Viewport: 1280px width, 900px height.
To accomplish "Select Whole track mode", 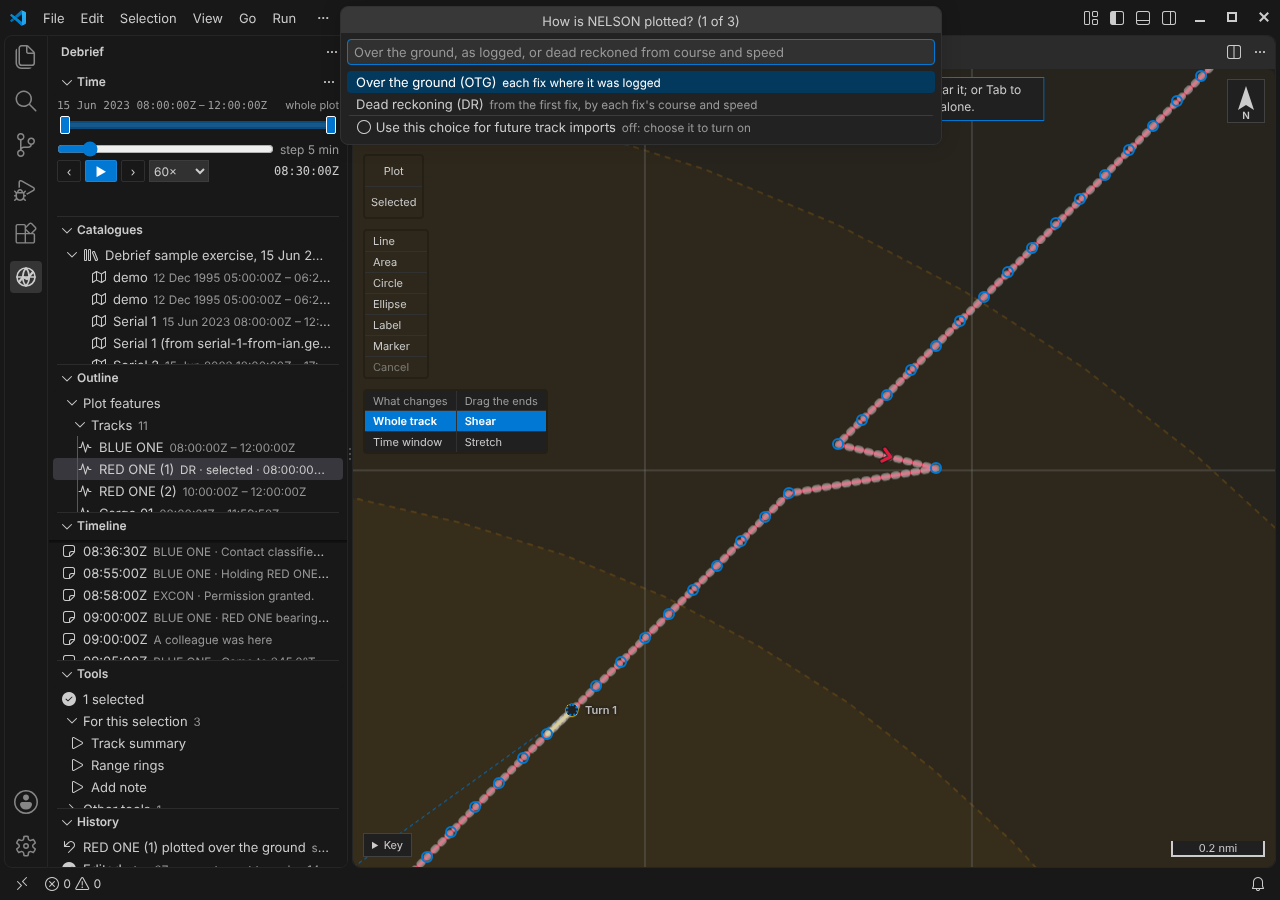I will (x=410, y=422).
